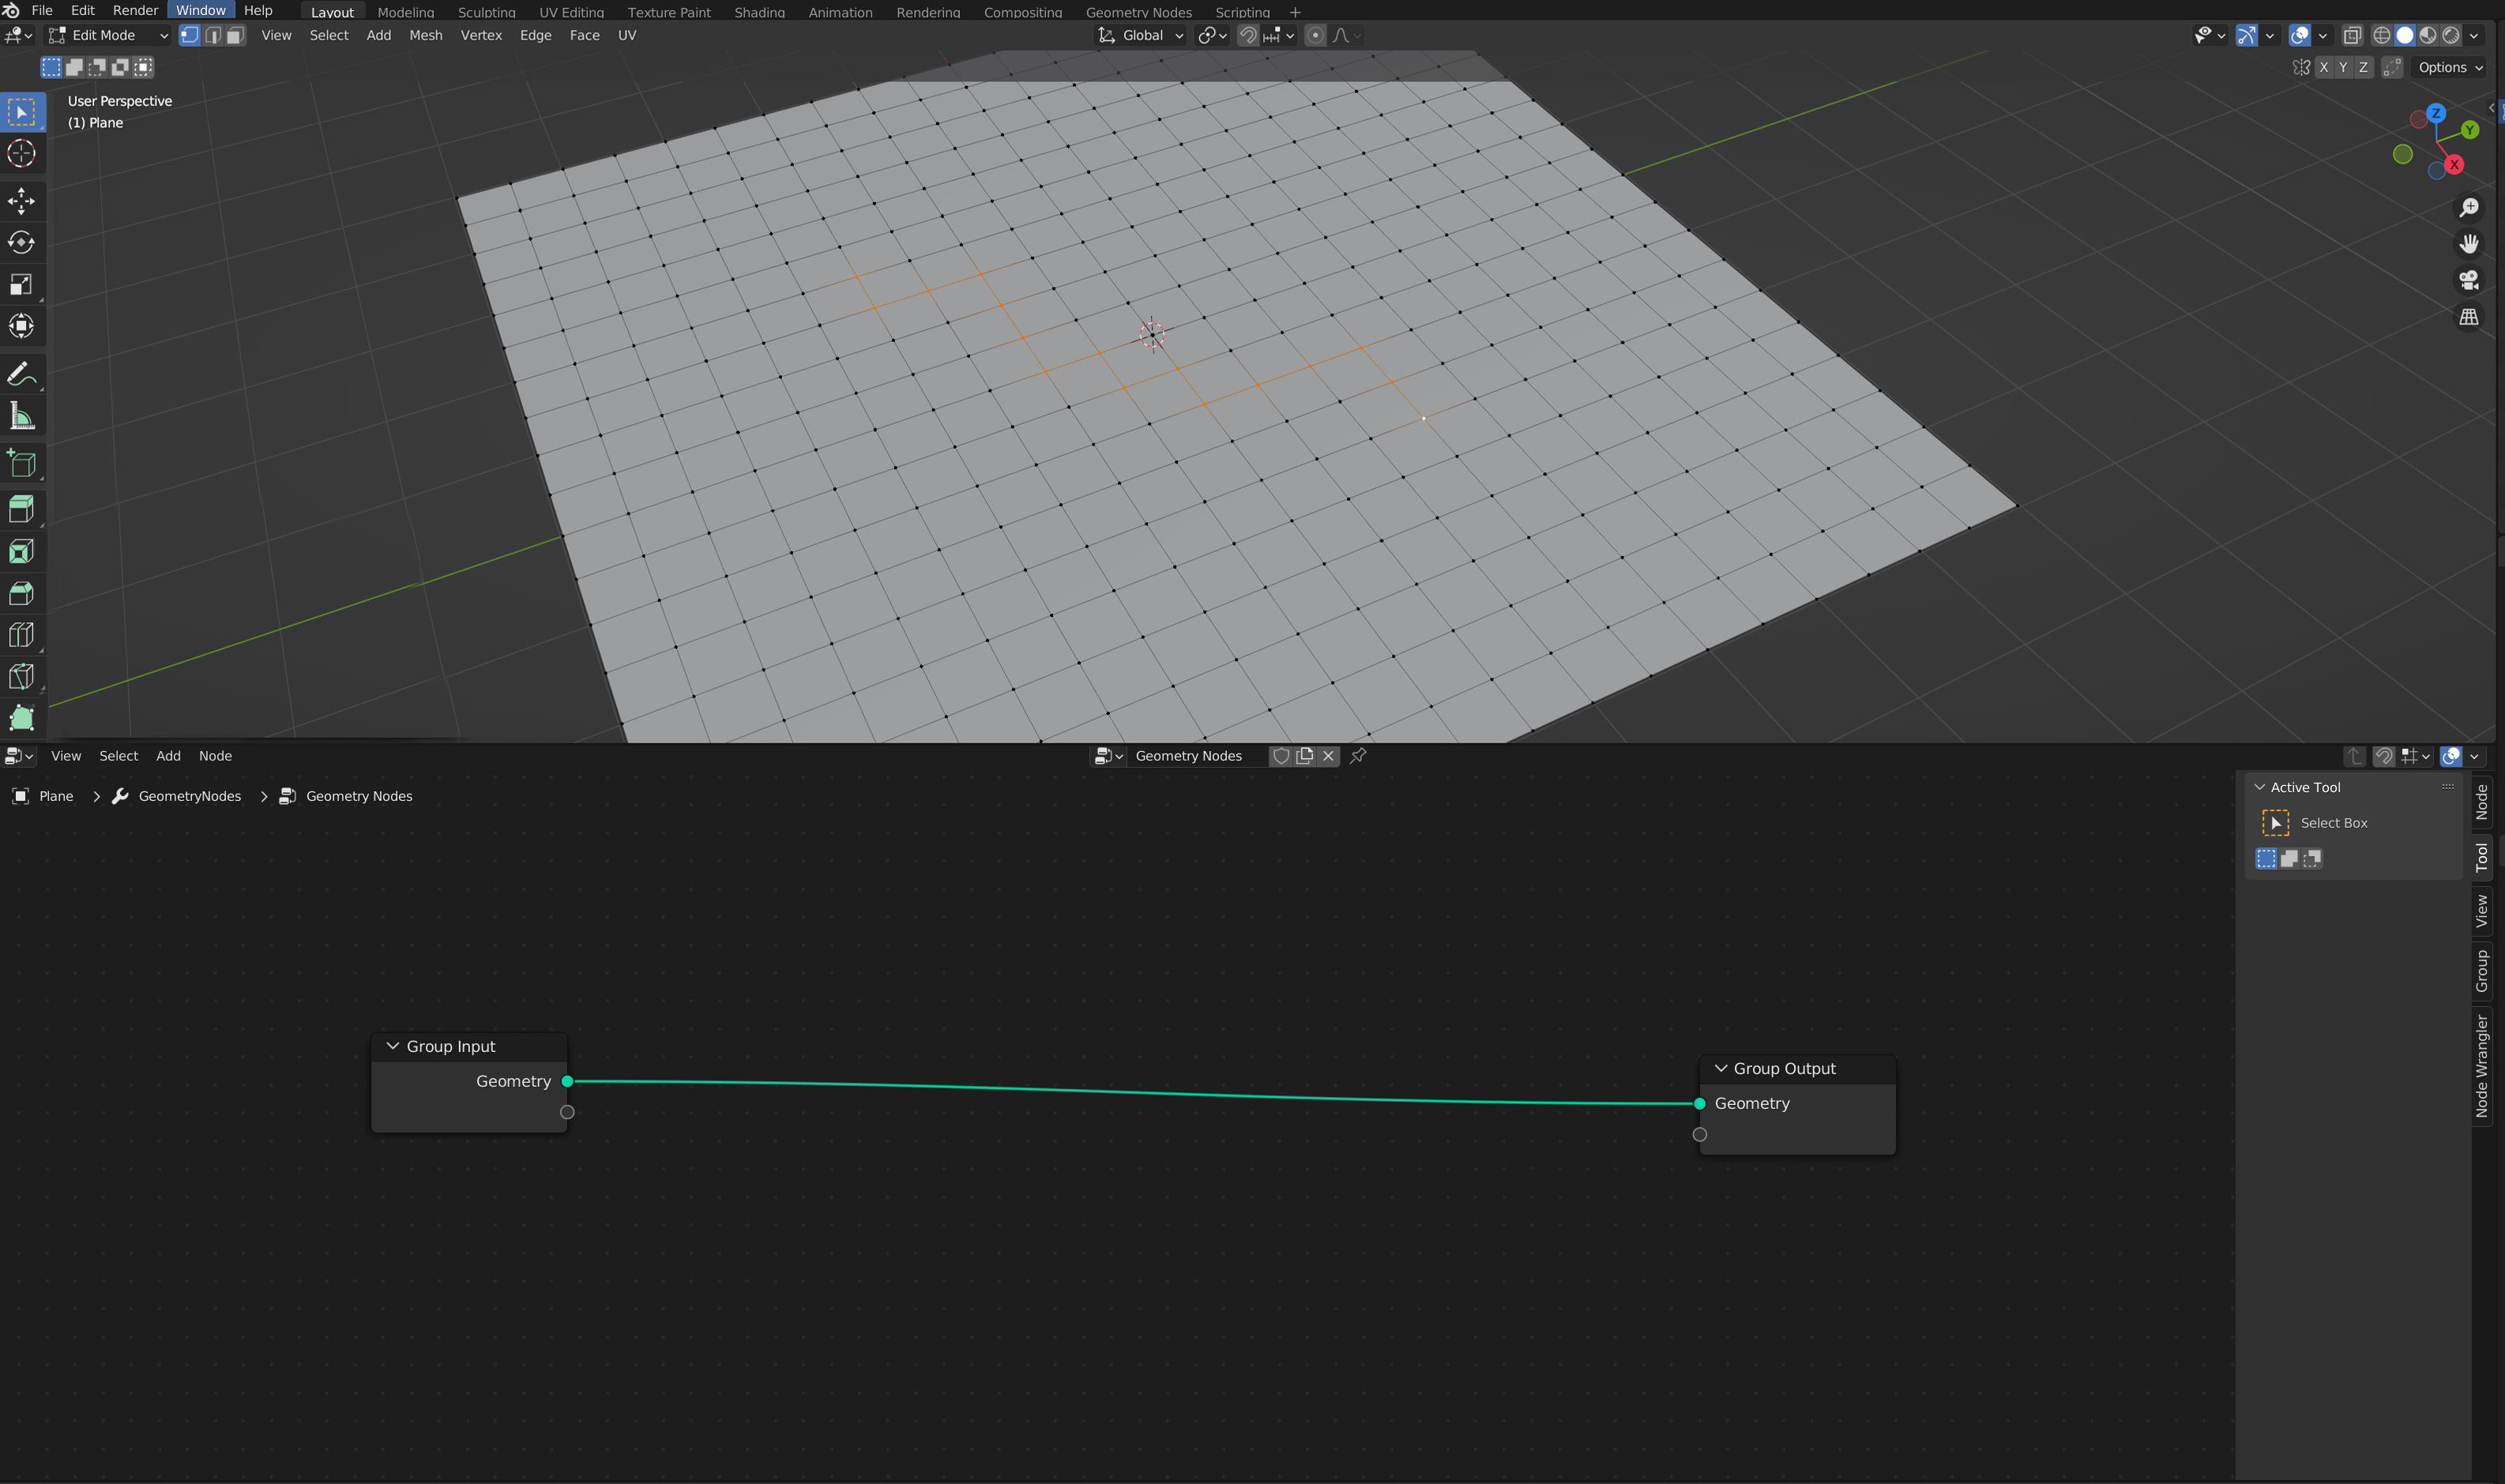The width and height of the screenshot is (2505, 1484).
Task: Toggle snapping magnet in 3D viewport header
Action: [1248, 35]
